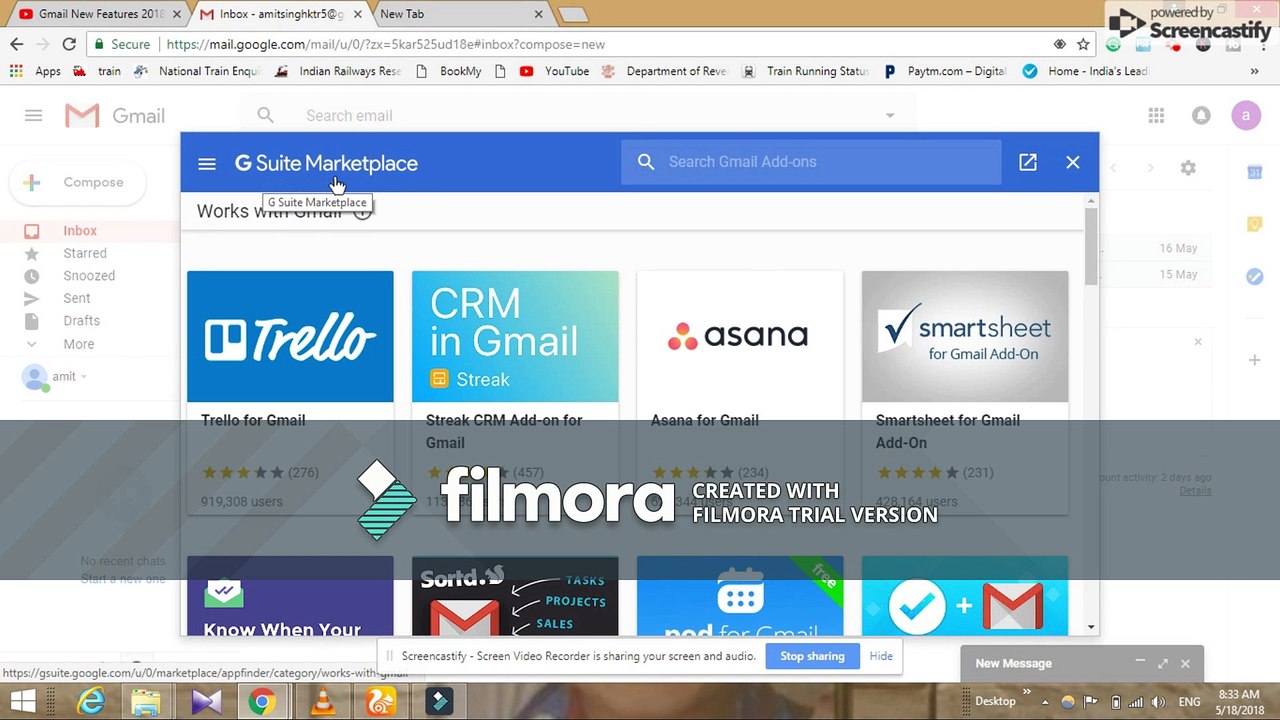The image size is (1280, 720).
Task: Open the BookMy bookmark
Action: [449, 71]
